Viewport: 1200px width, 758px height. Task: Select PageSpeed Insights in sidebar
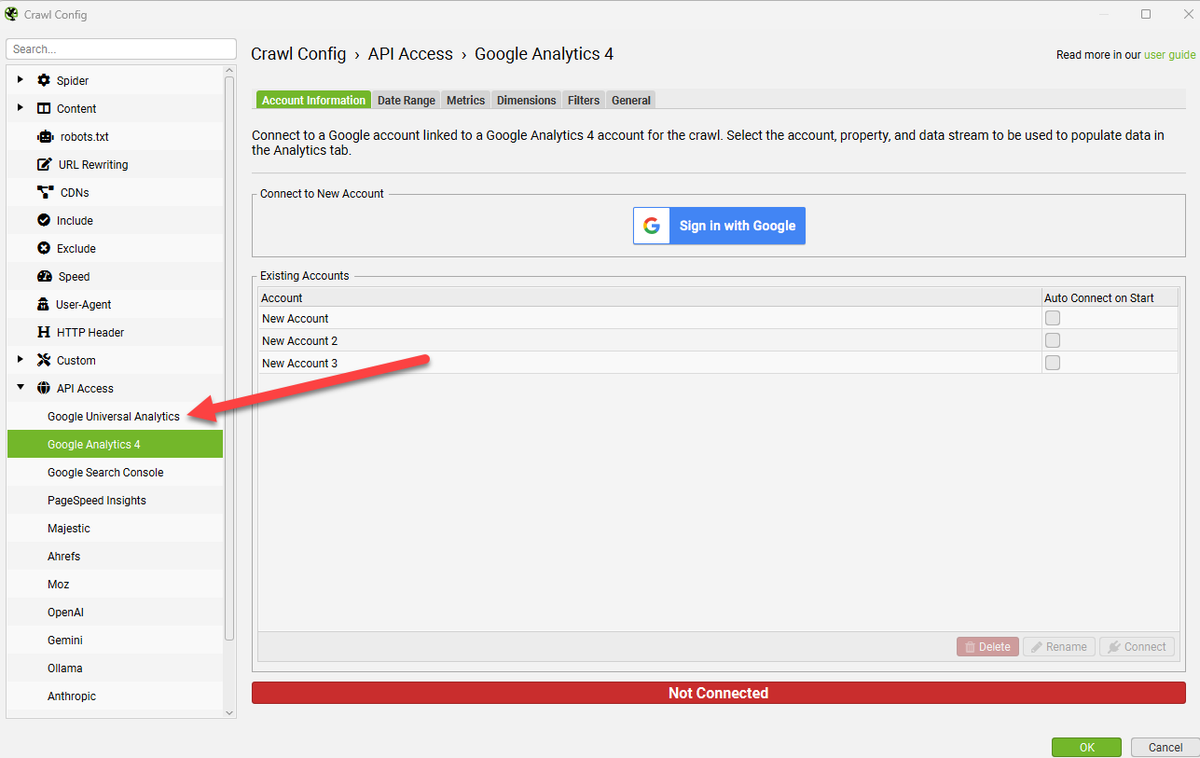(115, 500)
